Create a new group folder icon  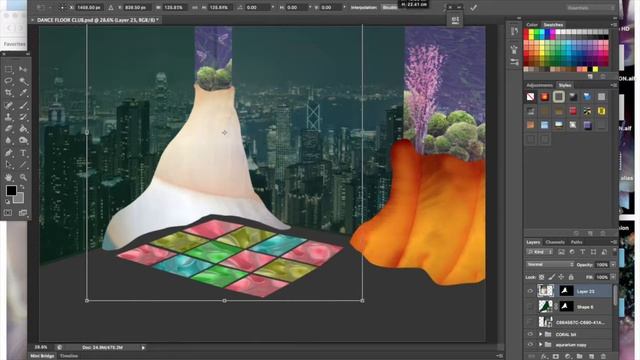[580, 356]
